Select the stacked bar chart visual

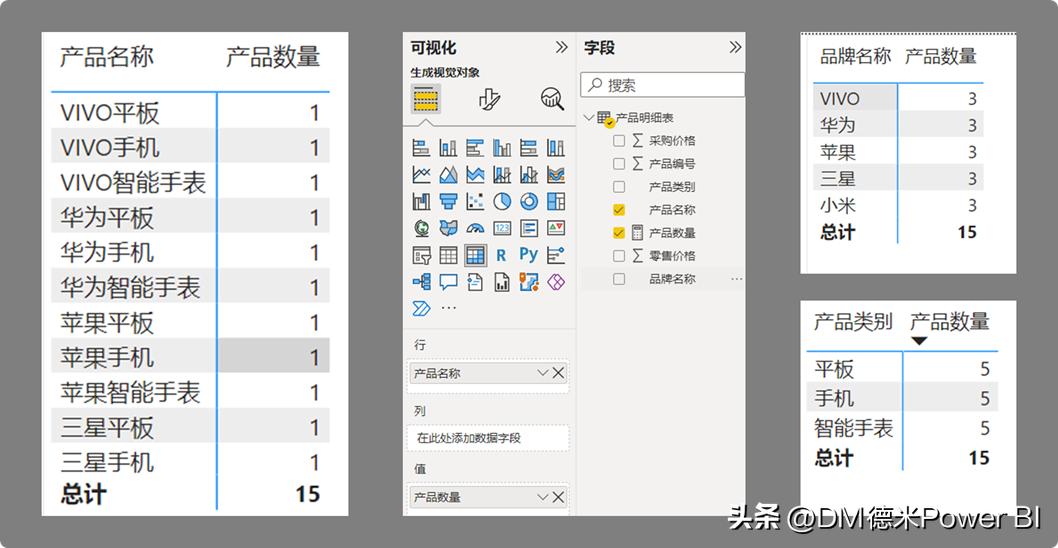[421, 147]
